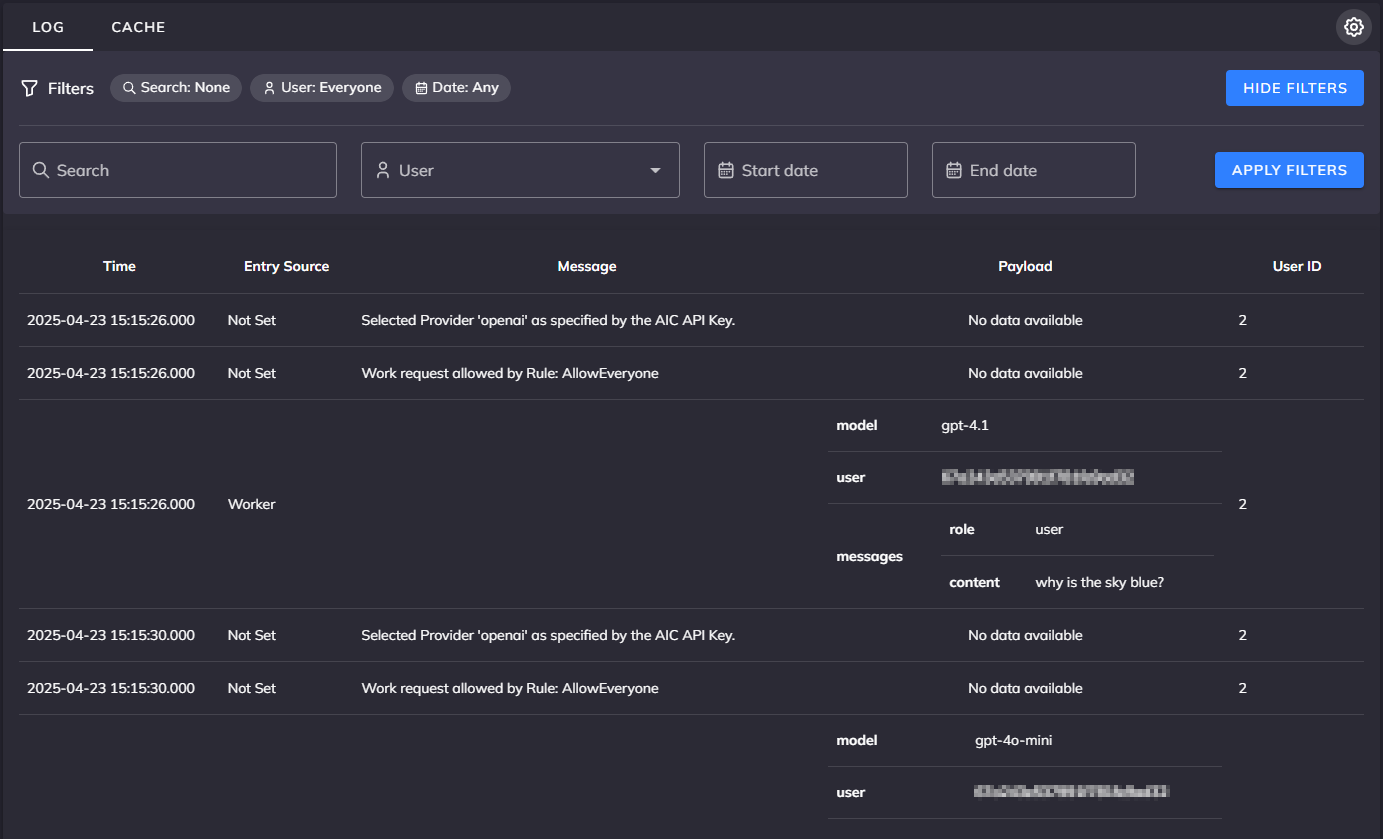1383x839 pixels.
Task: Click the Time column header
Action: tap(119, 266)
